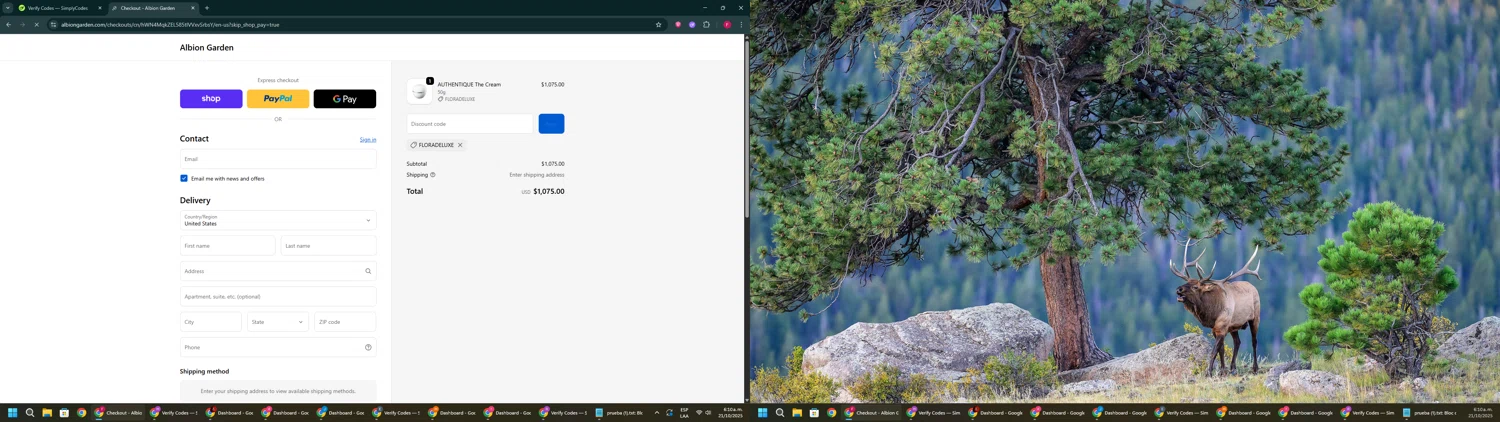Click the Express checkout label
The width and height of the screenshot is (1500, 422).
click(278, 80)
